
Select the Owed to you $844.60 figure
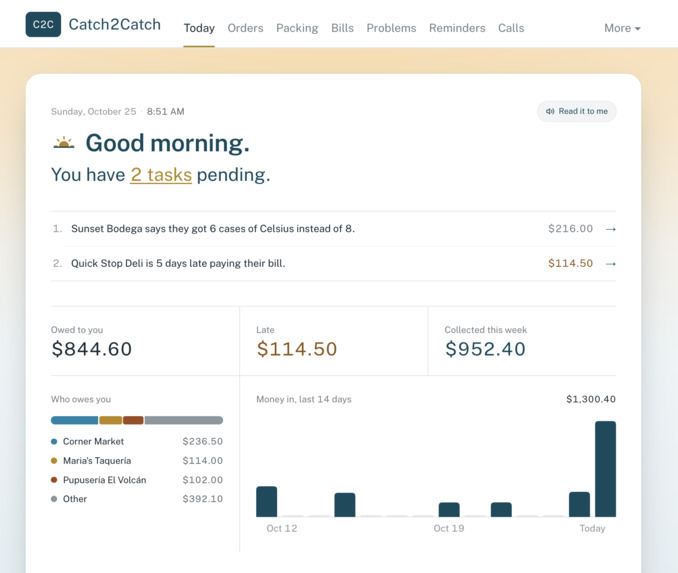[x=91, y=349]
